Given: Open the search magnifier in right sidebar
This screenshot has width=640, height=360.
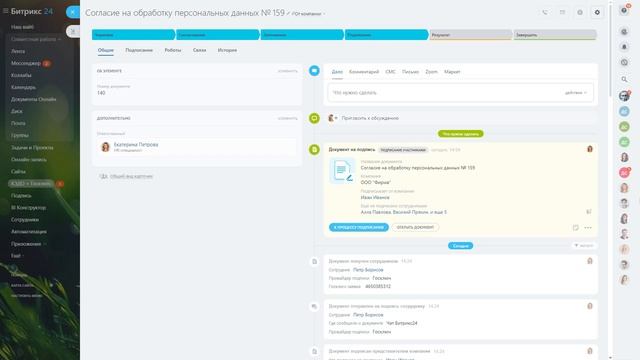Looking at the screenshot, I should tap(624, 79).
